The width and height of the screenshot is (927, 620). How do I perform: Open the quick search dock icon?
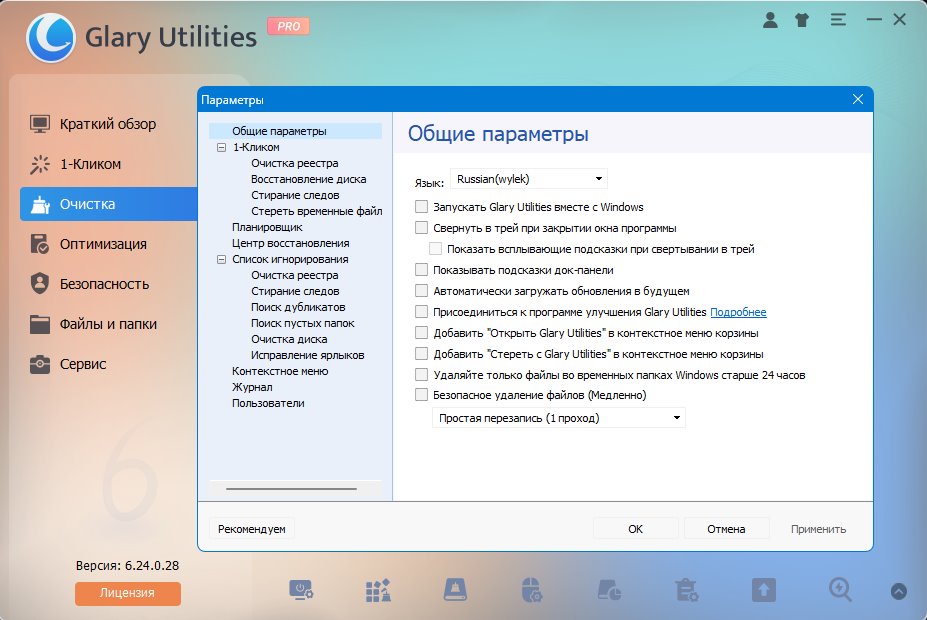coord(840,590)
